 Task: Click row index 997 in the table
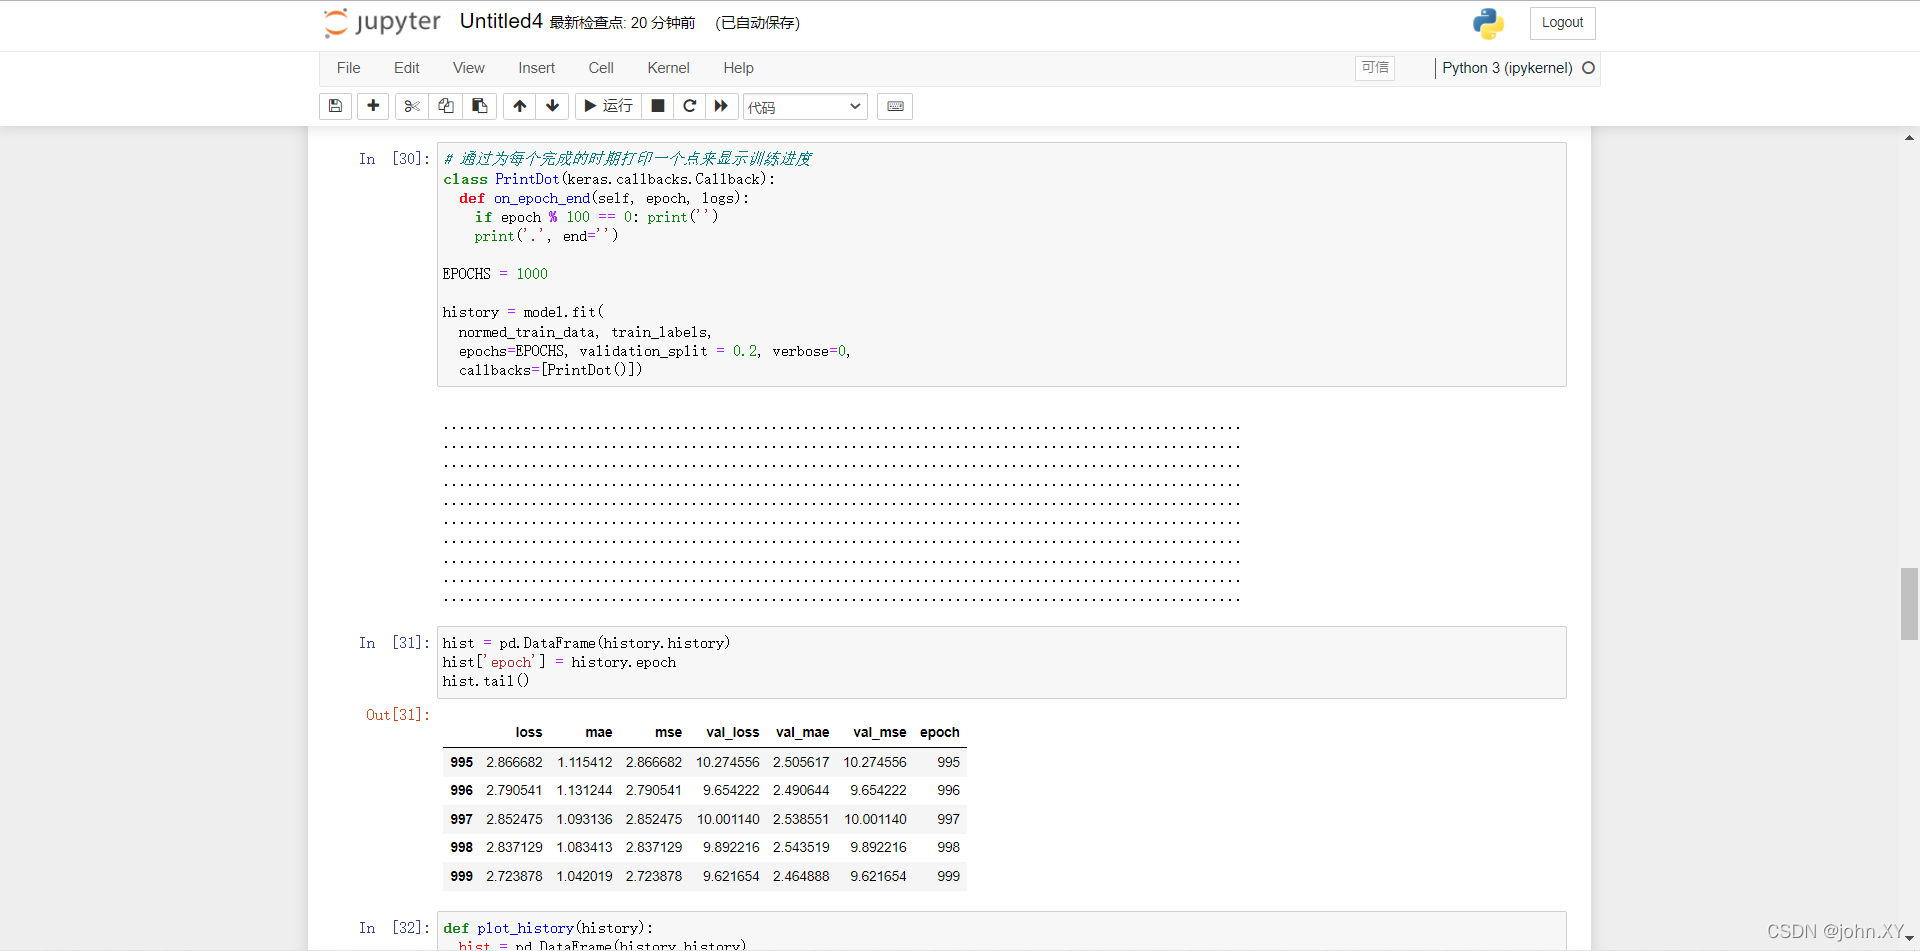461,819
